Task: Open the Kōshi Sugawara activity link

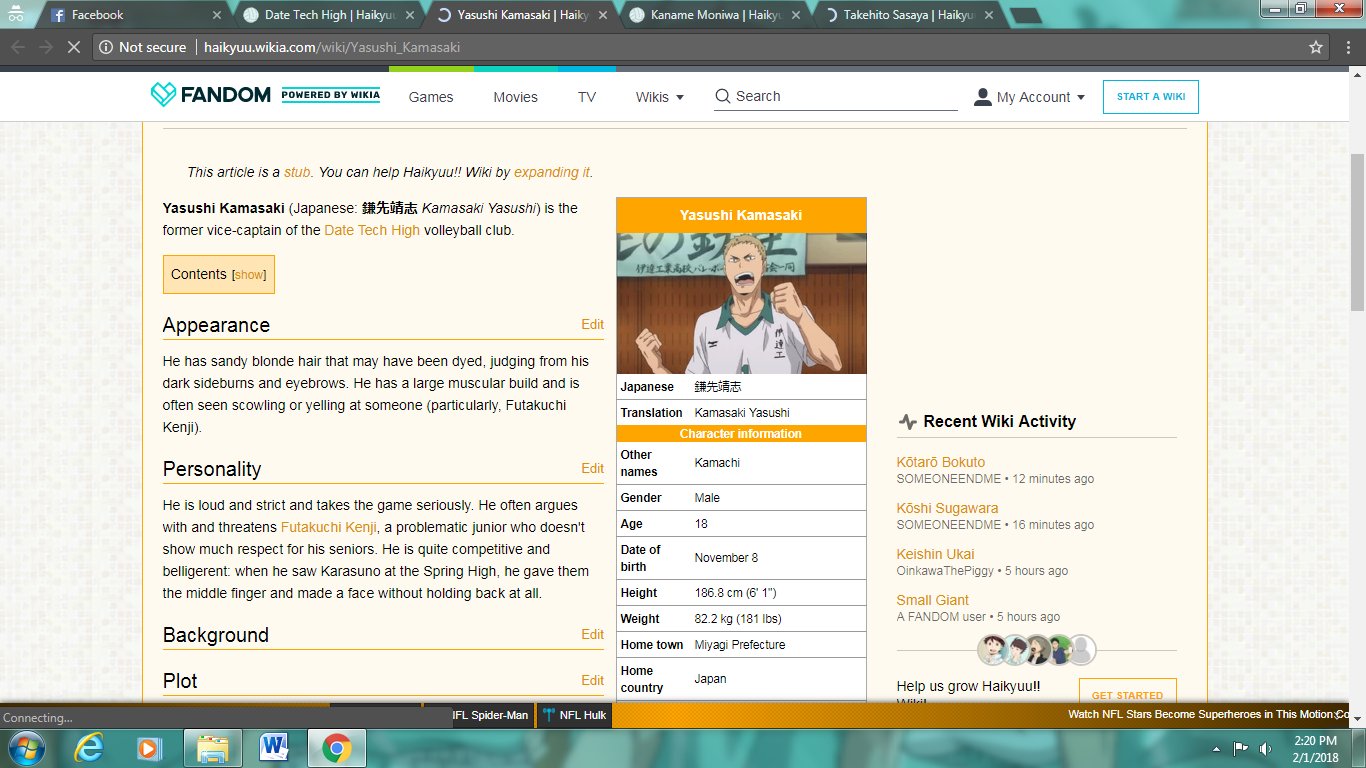Action: click(947, 508)
